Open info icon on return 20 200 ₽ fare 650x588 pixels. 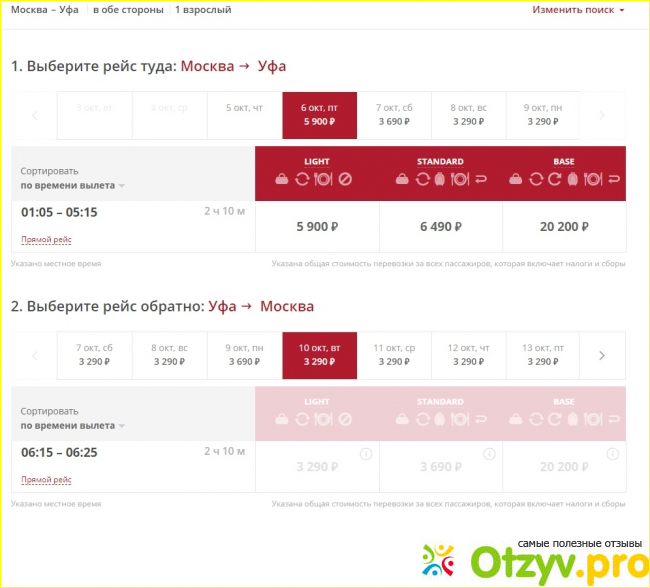click(x=613, y=454)
